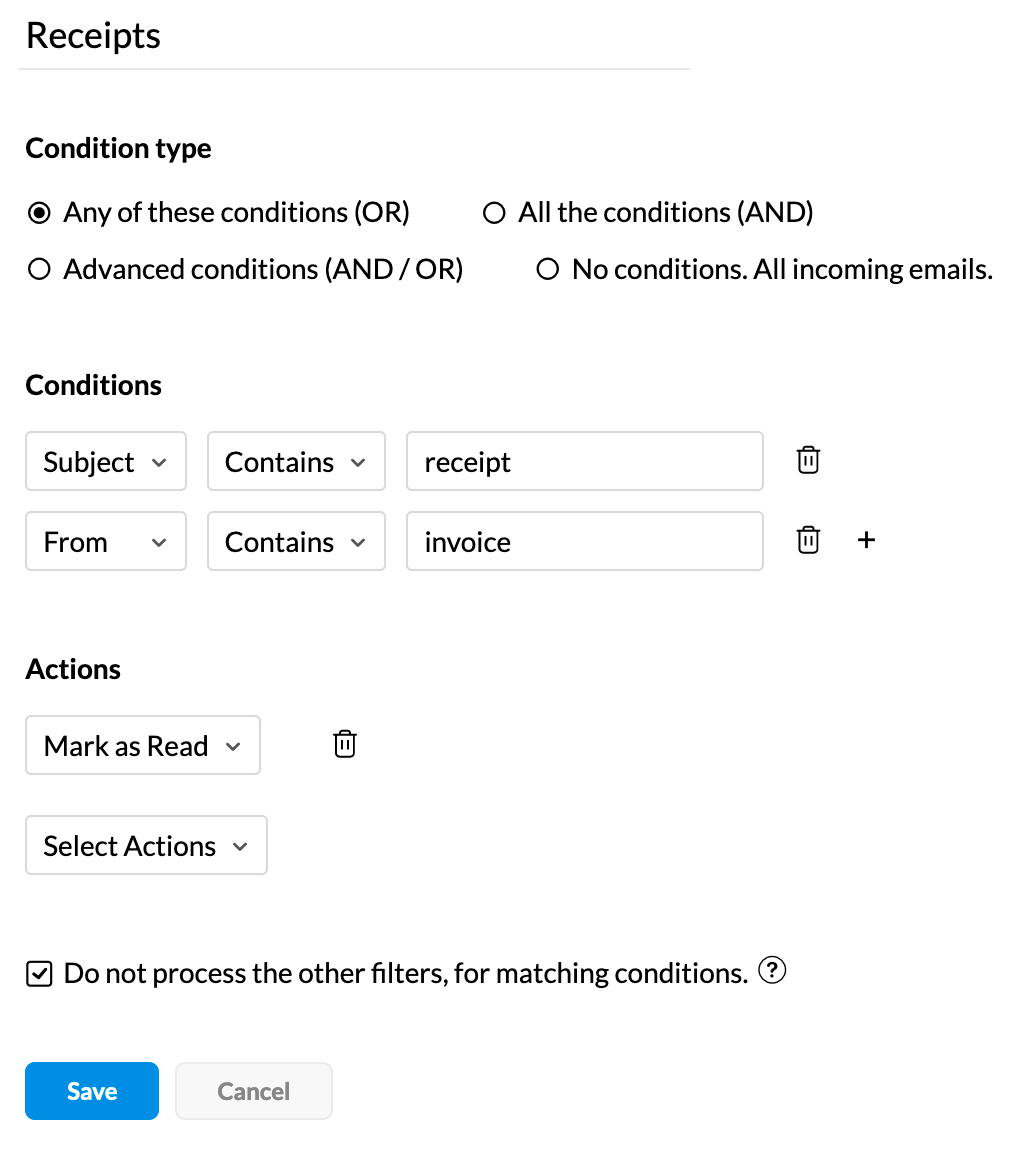
Task: Open the Subject field dropdown
Action: click(106, 462)
